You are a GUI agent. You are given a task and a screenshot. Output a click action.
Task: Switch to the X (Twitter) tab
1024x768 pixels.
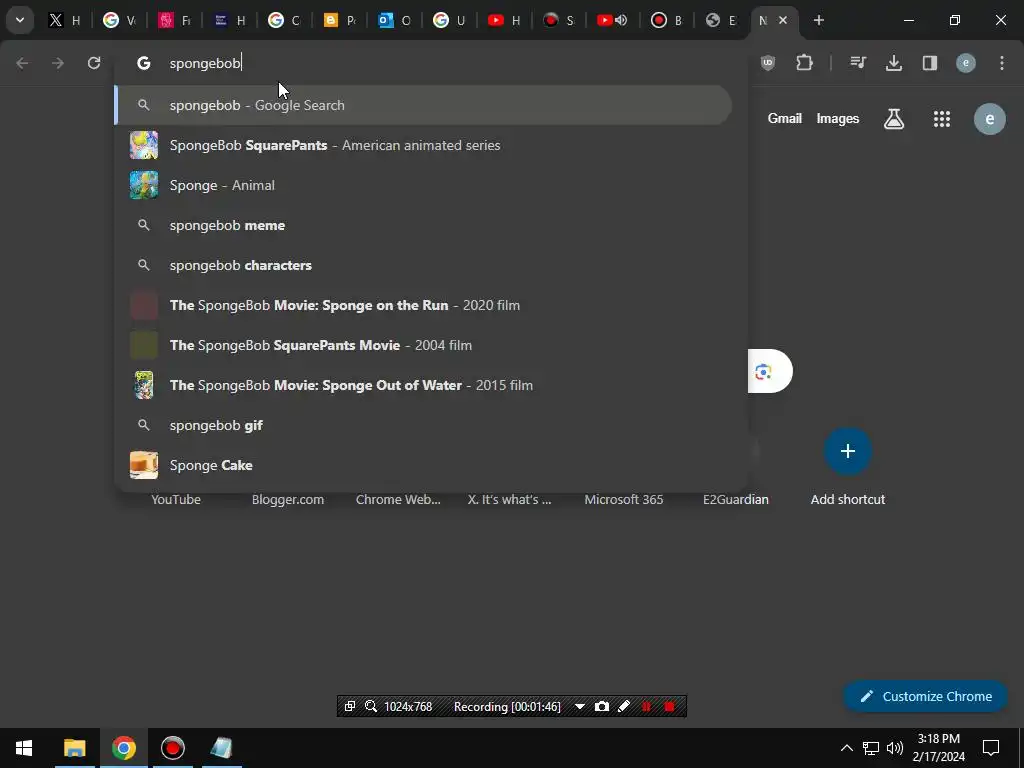(65, 20)
